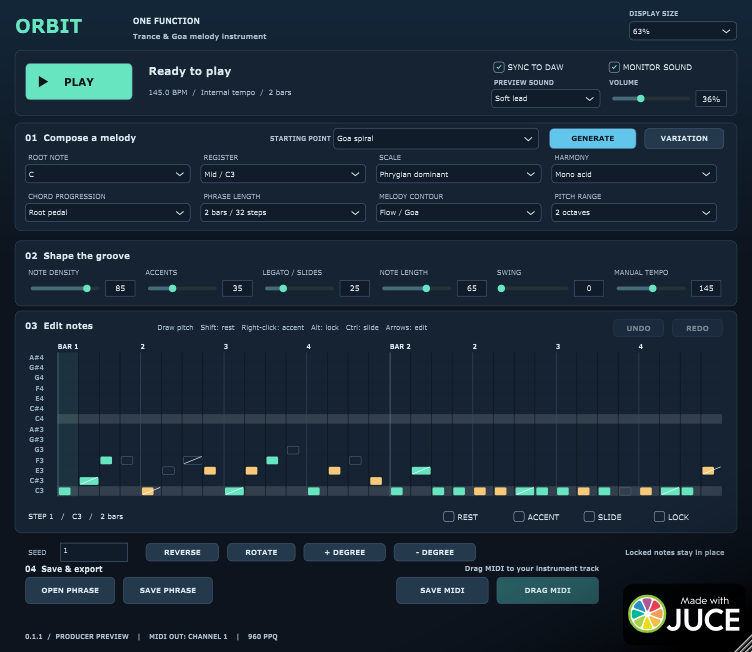Click the 145.0 BPM status text

click(x=168, y=93)
